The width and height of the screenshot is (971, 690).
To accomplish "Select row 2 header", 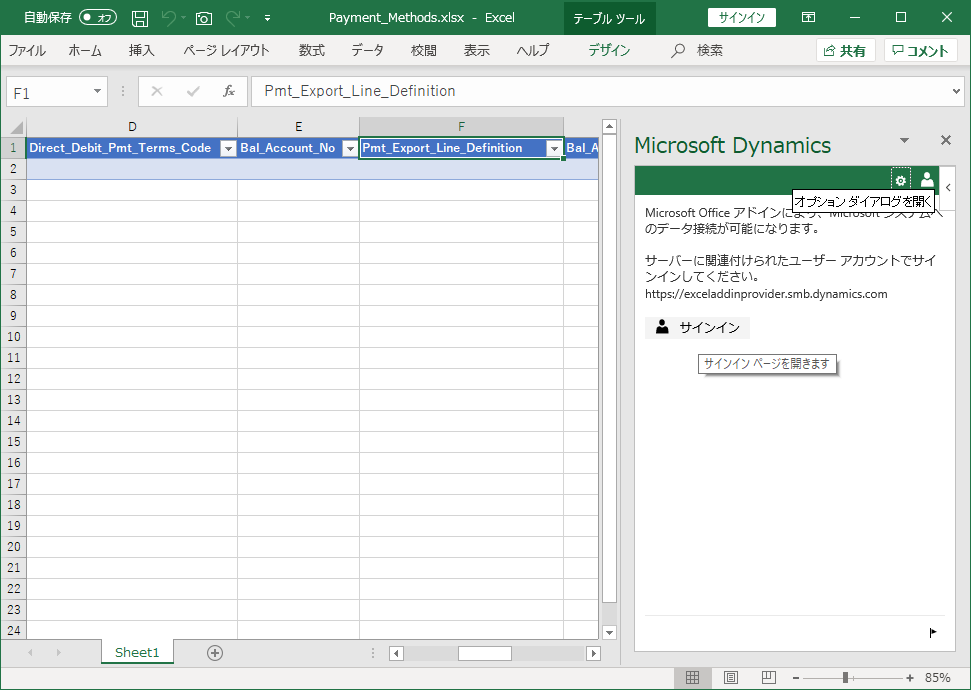I will tap(14, 169).
